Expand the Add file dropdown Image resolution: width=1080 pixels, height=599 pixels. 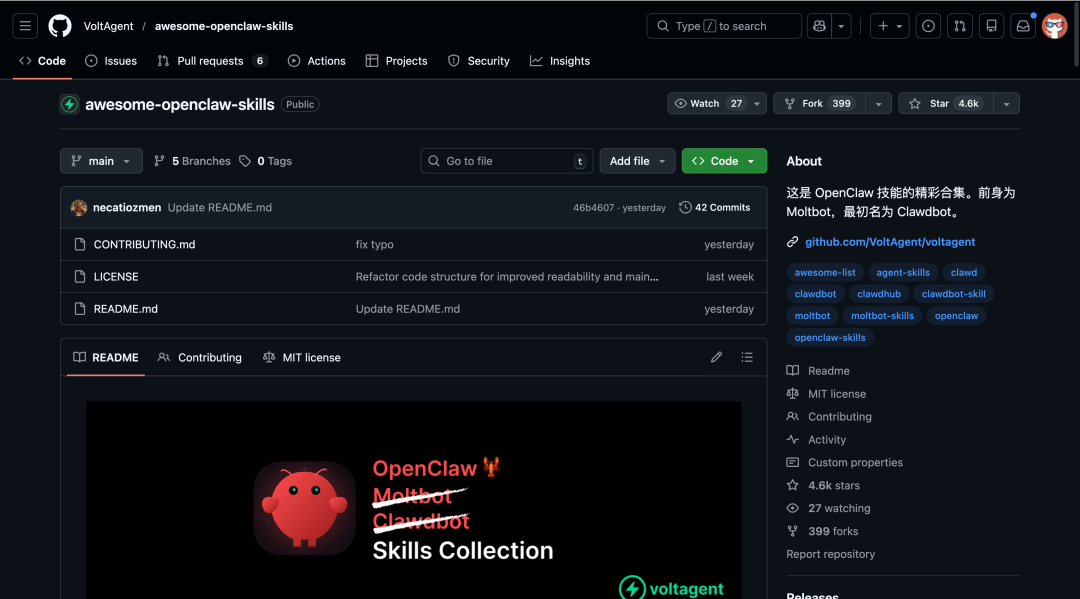pos(637,160)
